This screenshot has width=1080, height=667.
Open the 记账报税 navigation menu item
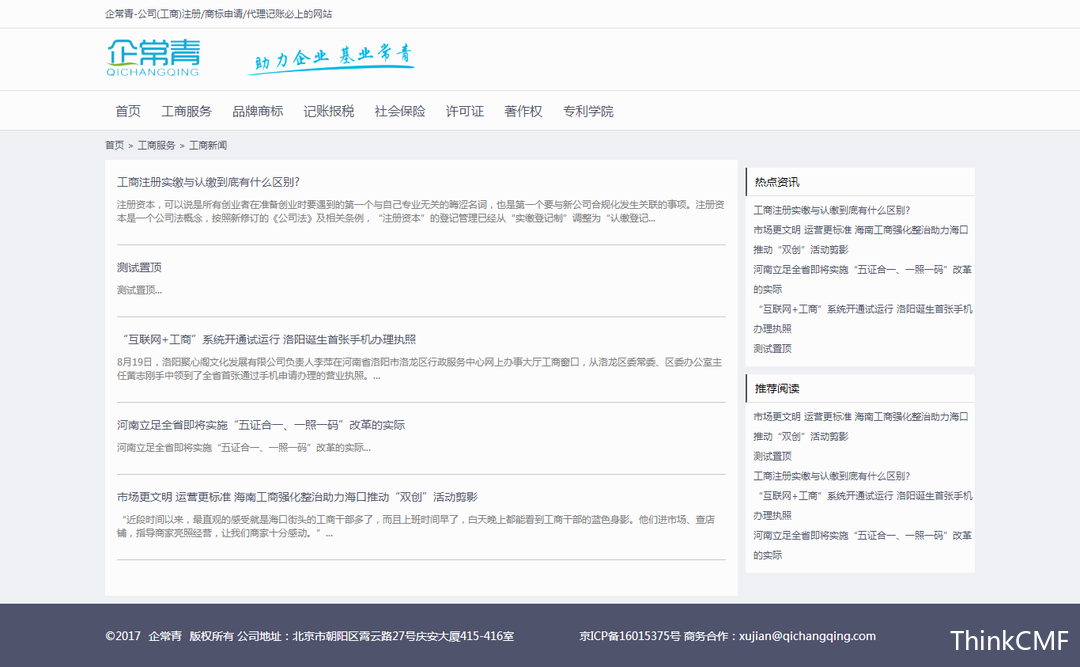pyautogui.click(x=329, y=111)
